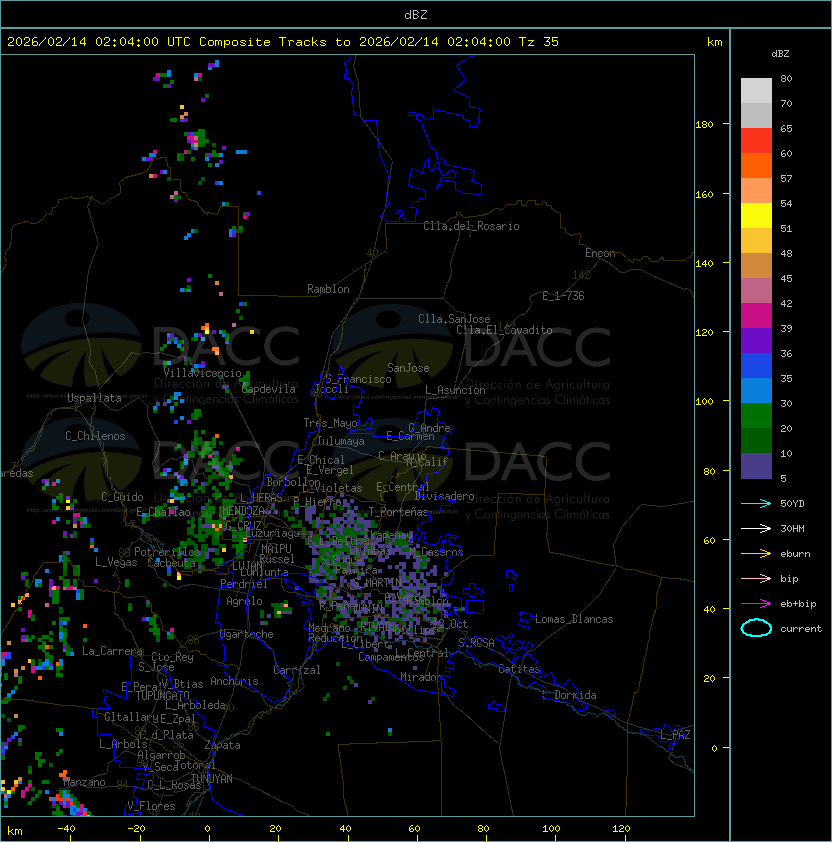832x842 pixels.
Task: Click the pink bip arrow symbol
Action: (756, 578)
